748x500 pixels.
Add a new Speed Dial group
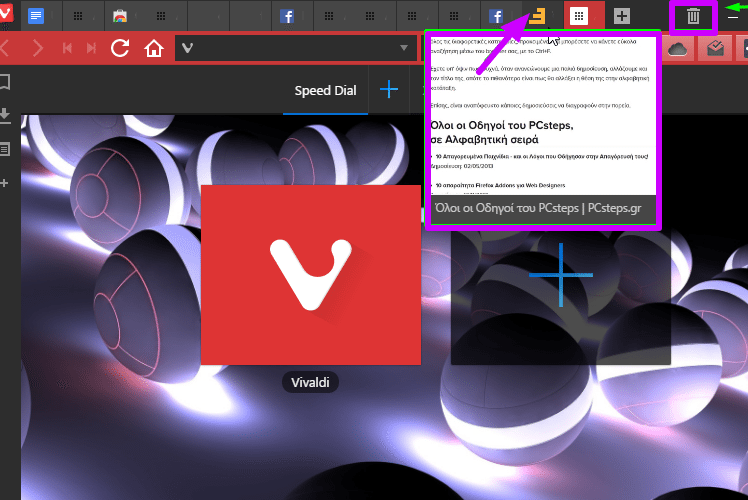[x=389, y=90]
